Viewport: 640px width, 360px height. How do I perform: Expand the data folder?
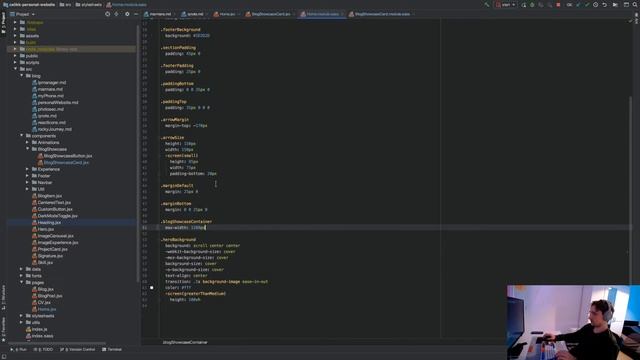[22, 269]
